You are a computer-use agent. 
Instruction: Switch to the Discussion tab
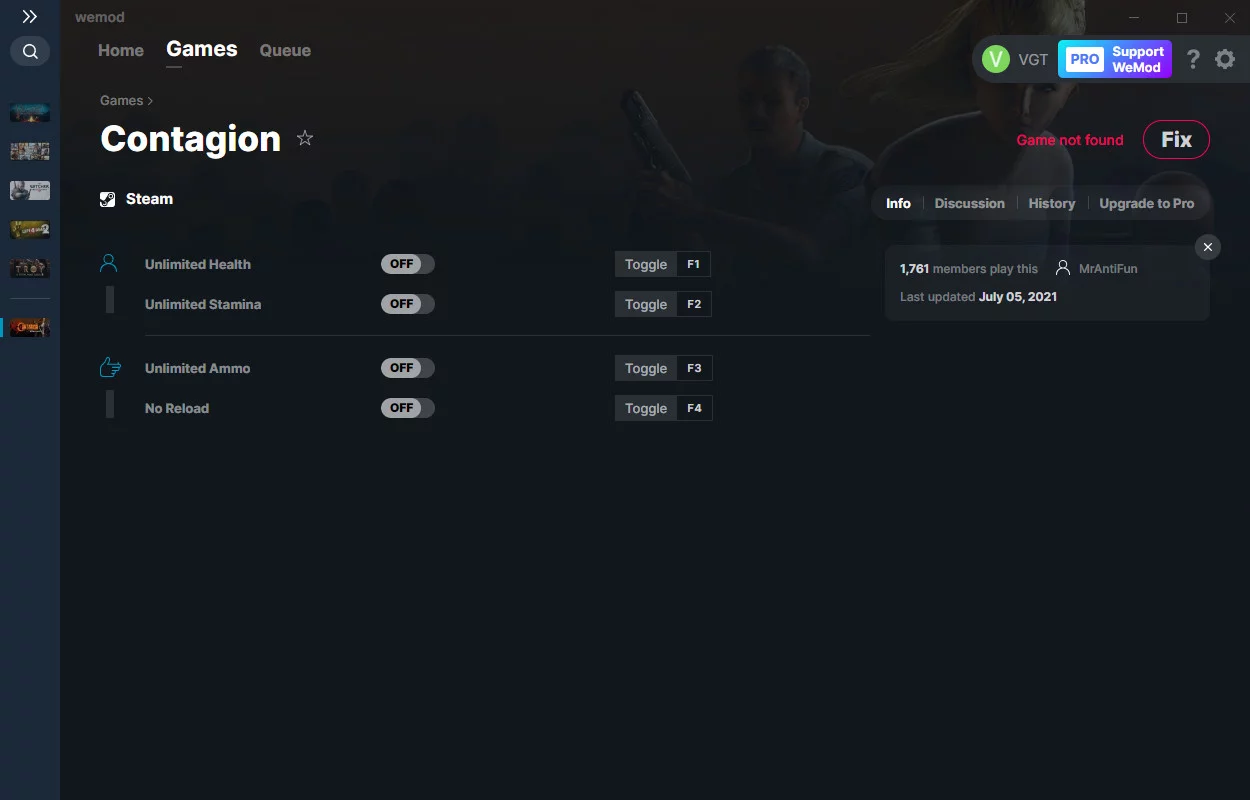969,203
